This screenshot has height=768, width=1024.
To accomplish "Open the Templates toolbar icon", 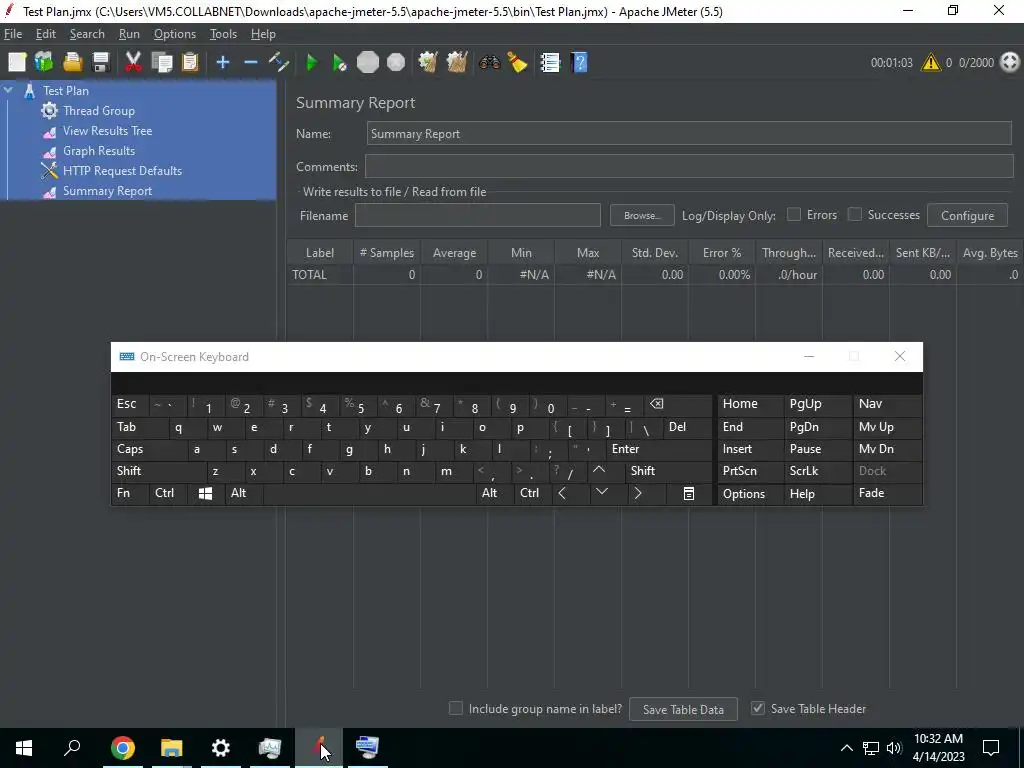I will pyautogui.click(x=44, y=63).
